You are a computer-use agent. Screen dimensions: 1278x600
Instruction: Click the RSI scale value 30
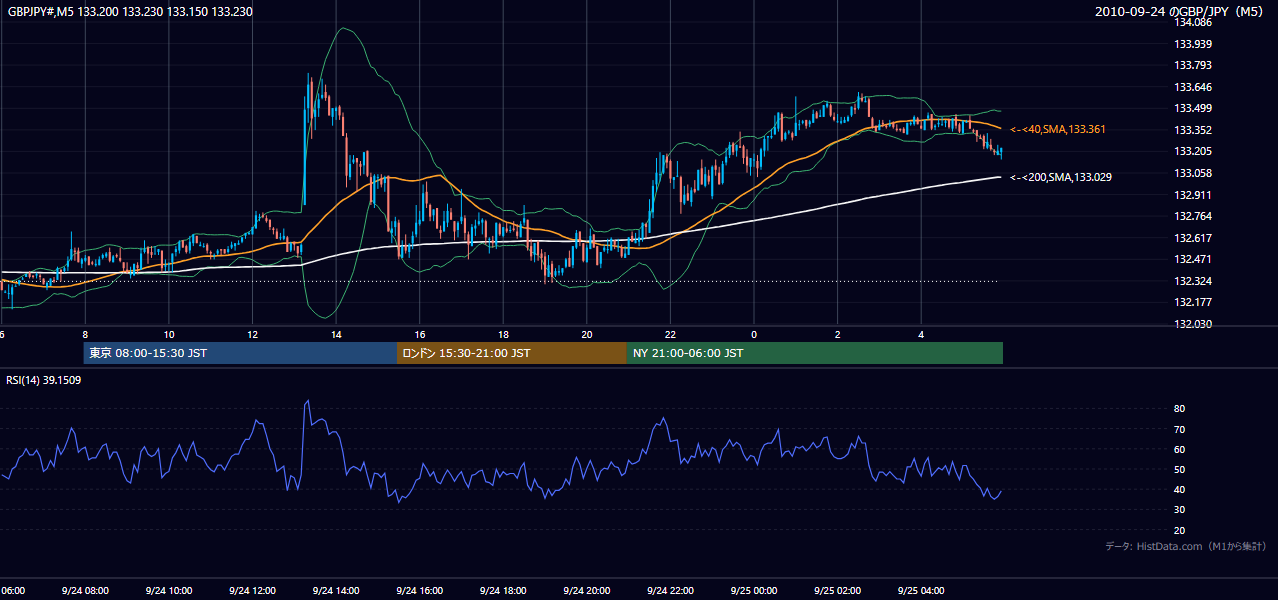point(1180,510)
